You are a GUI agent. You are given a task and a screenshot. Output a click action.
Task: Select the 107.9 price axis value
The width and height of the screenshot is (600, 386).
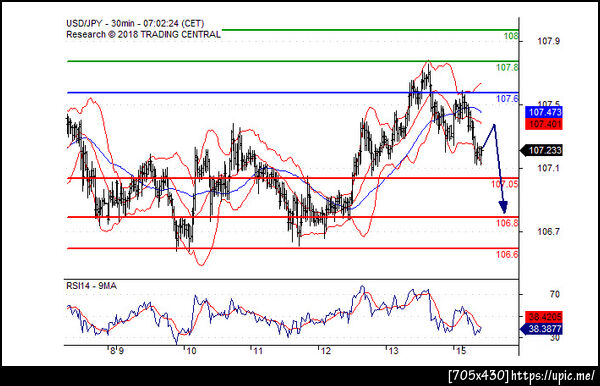(x=548, y=41)
